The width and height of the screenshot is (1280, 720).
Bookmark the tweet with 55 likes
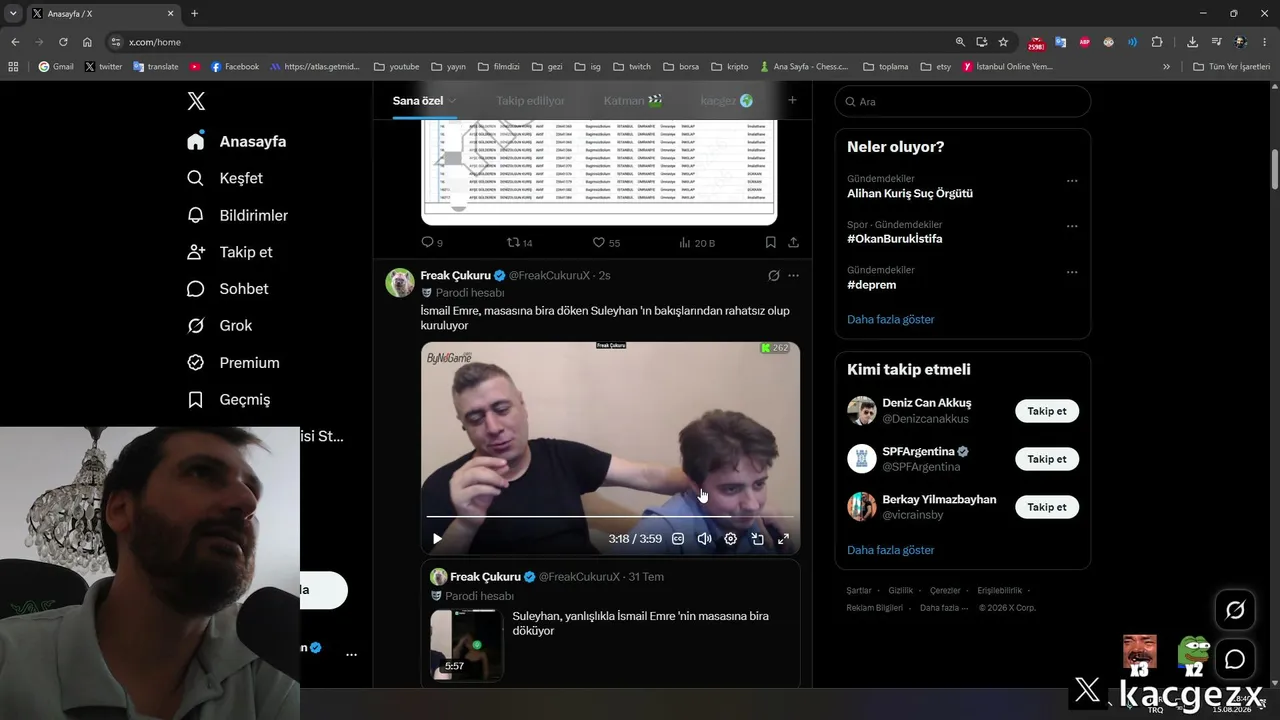(x=770, y=242)
